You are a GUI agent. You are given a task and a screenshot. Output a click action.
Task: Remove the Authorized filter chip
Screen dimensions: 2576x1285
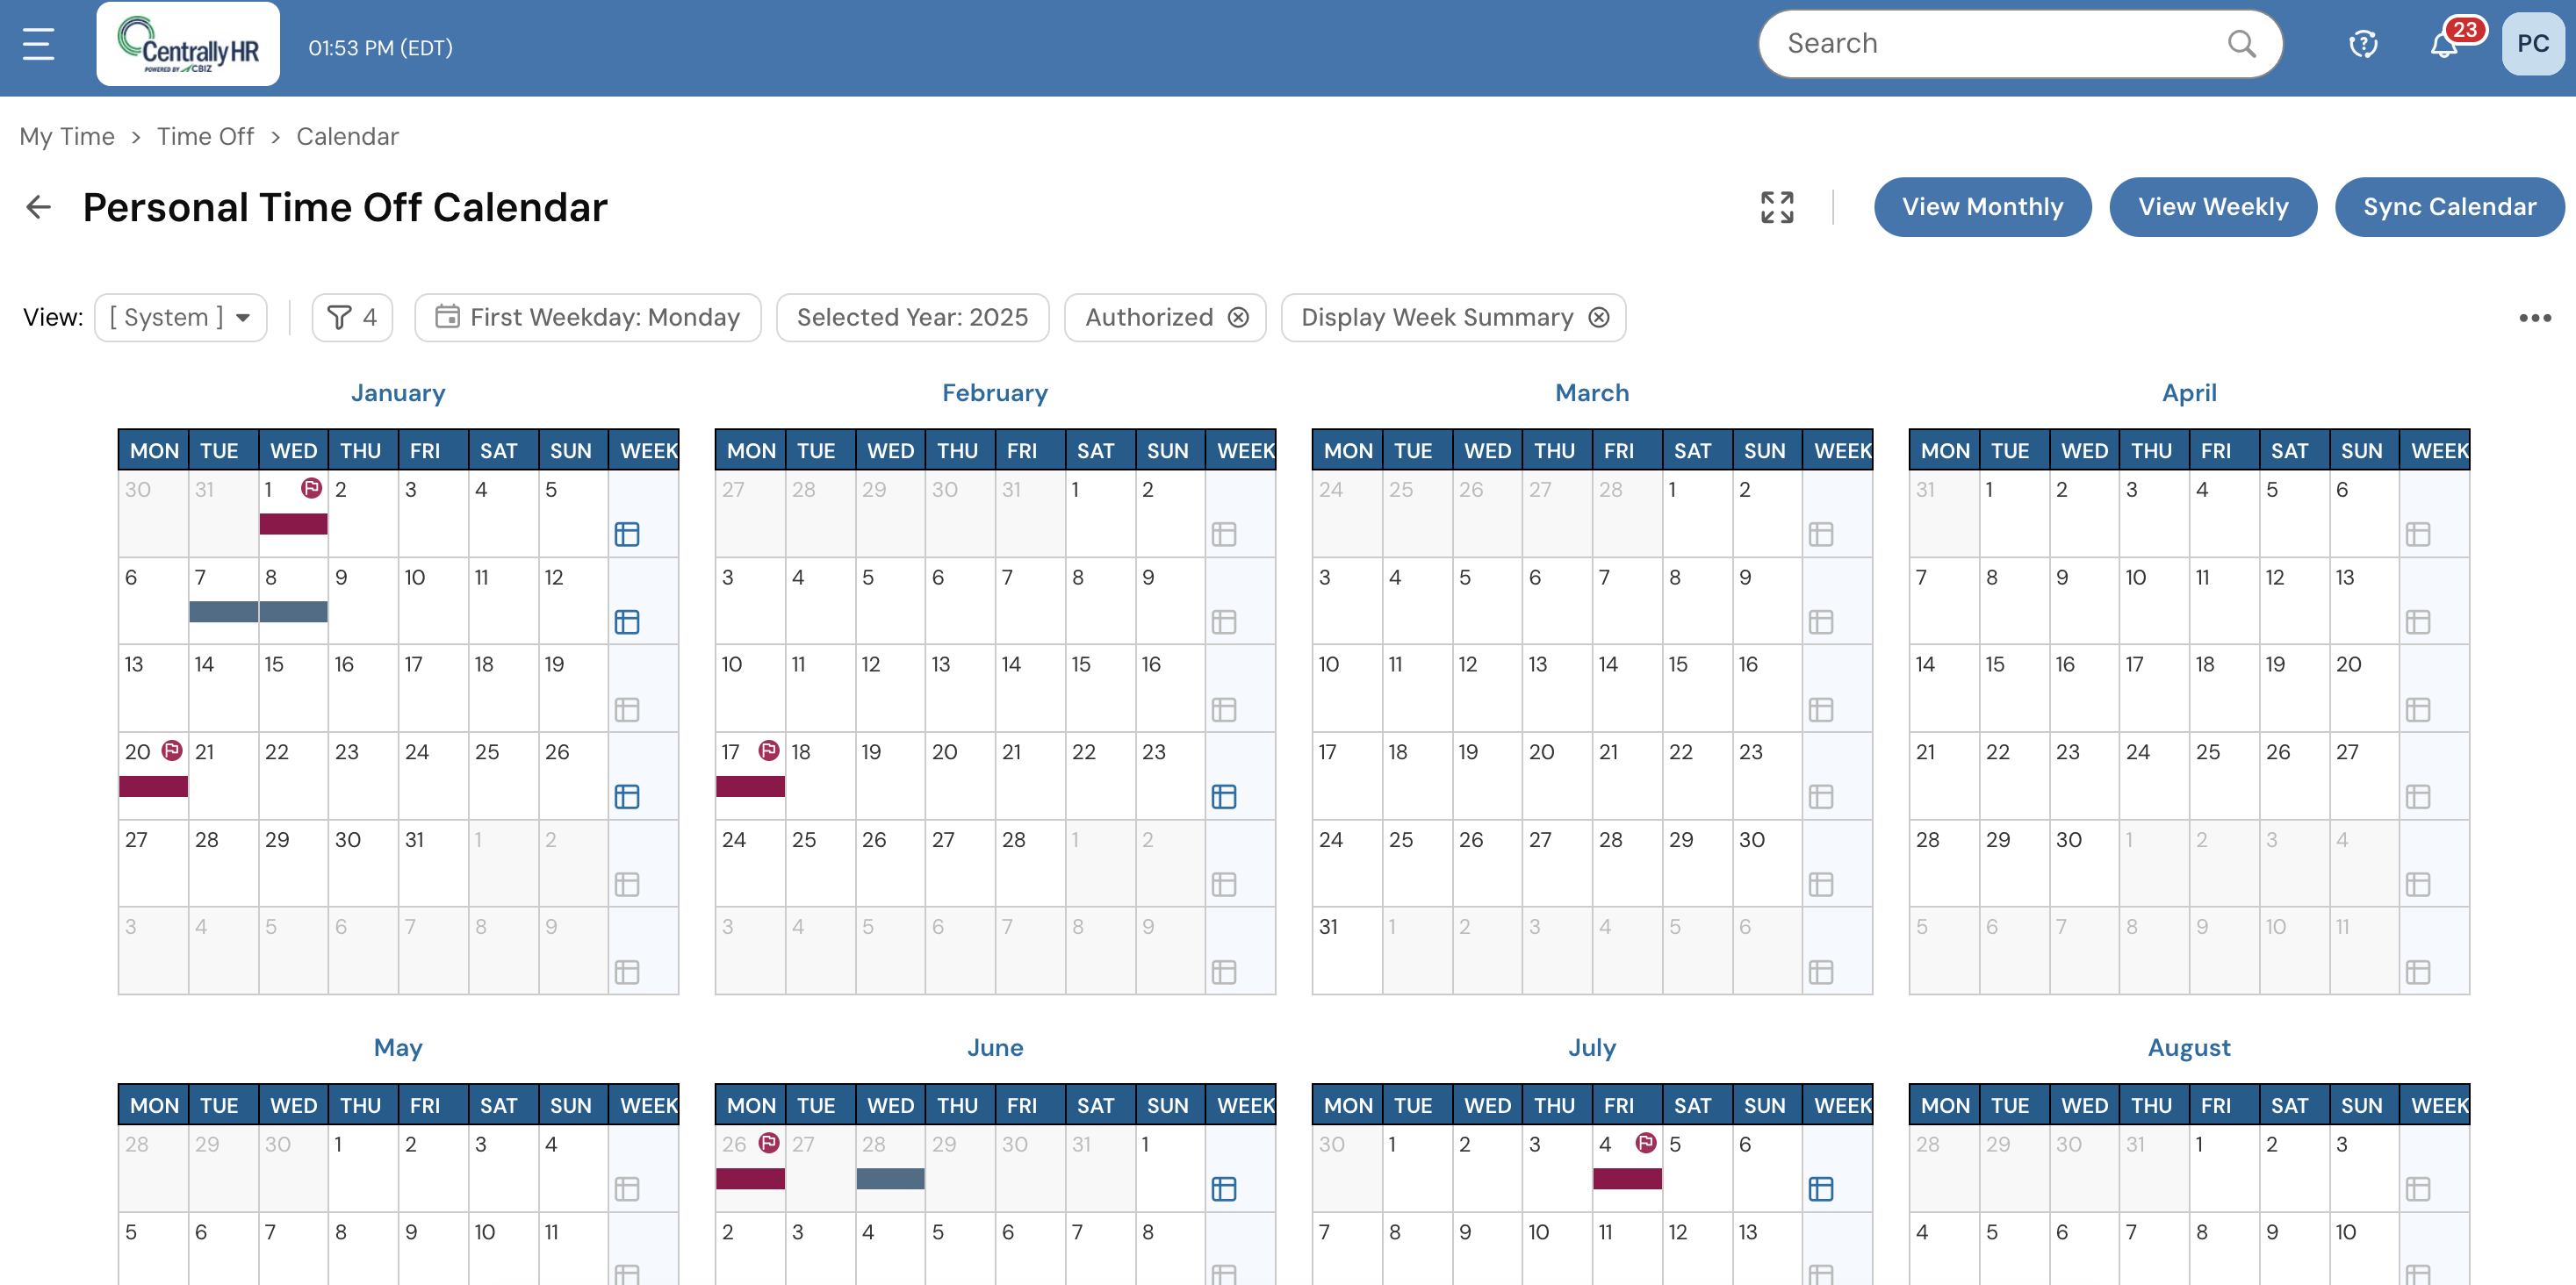click(x=1238, y=317)
